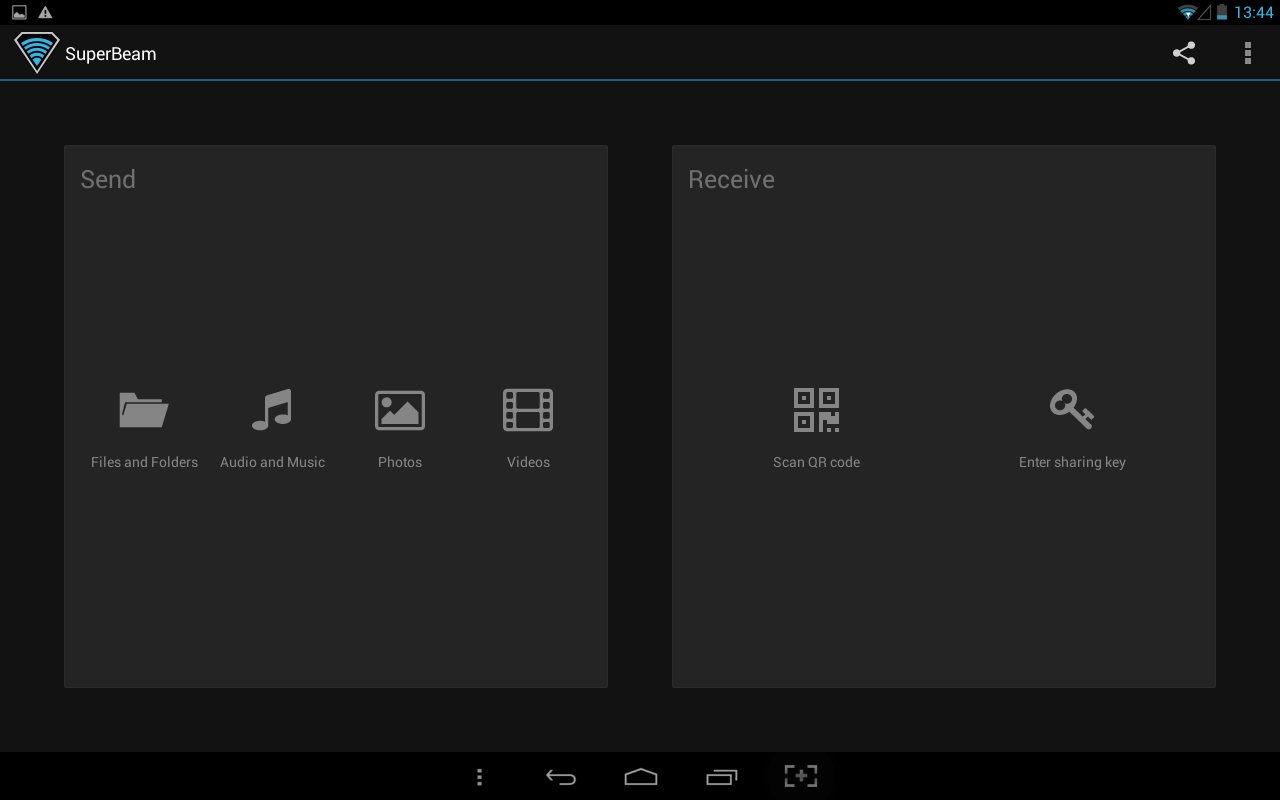Screen dimensions: 1280x800
Task: Open the navigation bar menu dots
Action: (480, 776)
